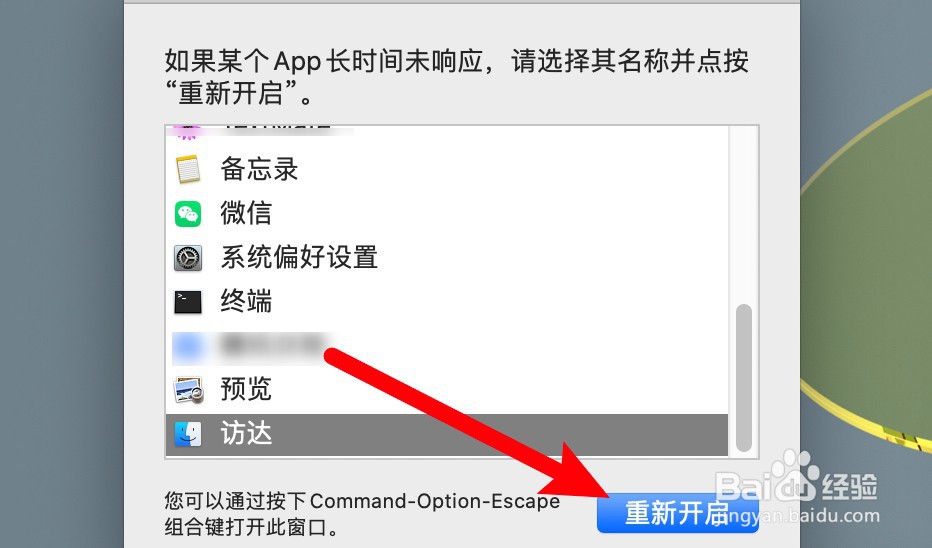Viewport: 932px width, 548px height.
Task: Select the 备忘录 row label
Action: pyautogui.click(x=259, y=169)
